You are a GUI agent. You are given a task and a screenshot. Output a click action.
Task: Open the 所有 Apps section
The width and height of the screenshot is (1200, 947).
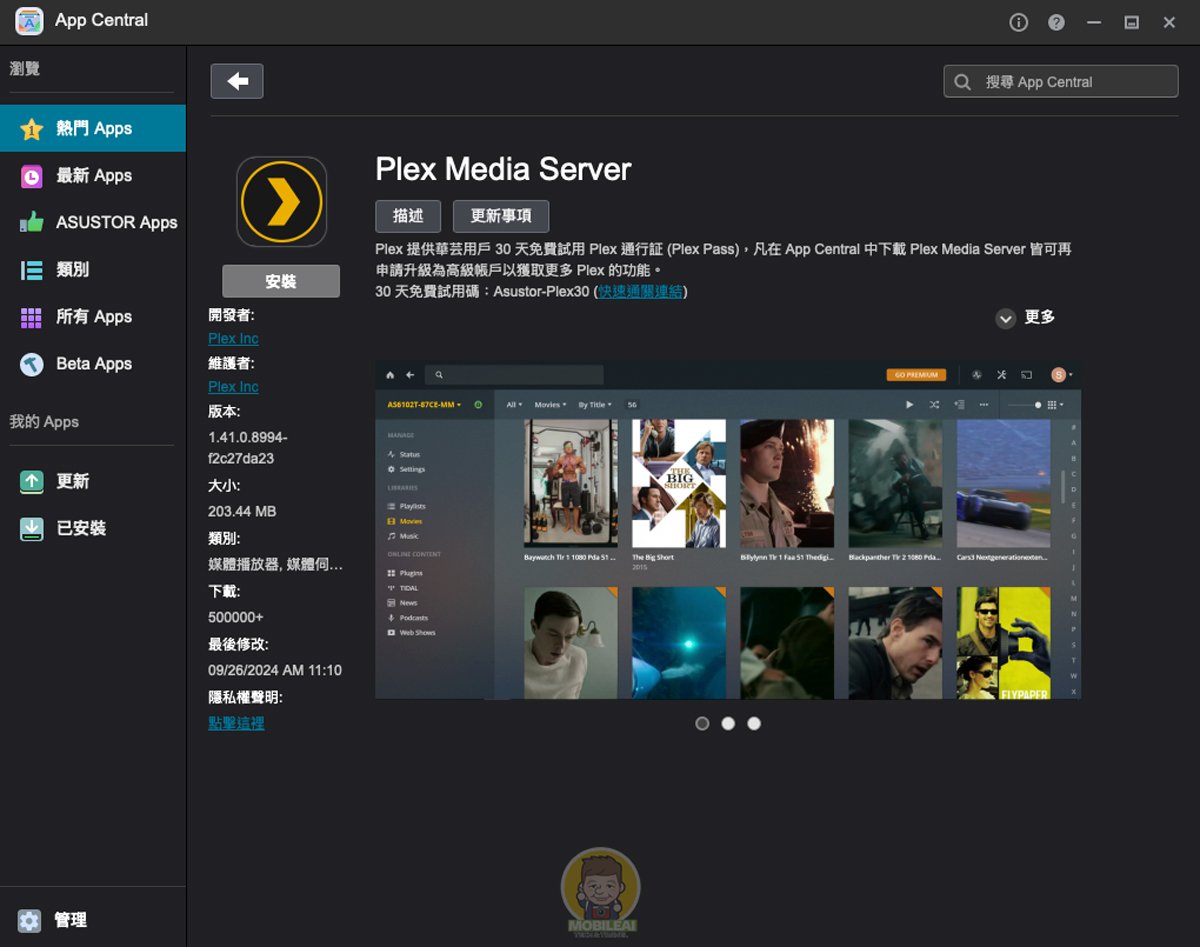tap(93, 316)
